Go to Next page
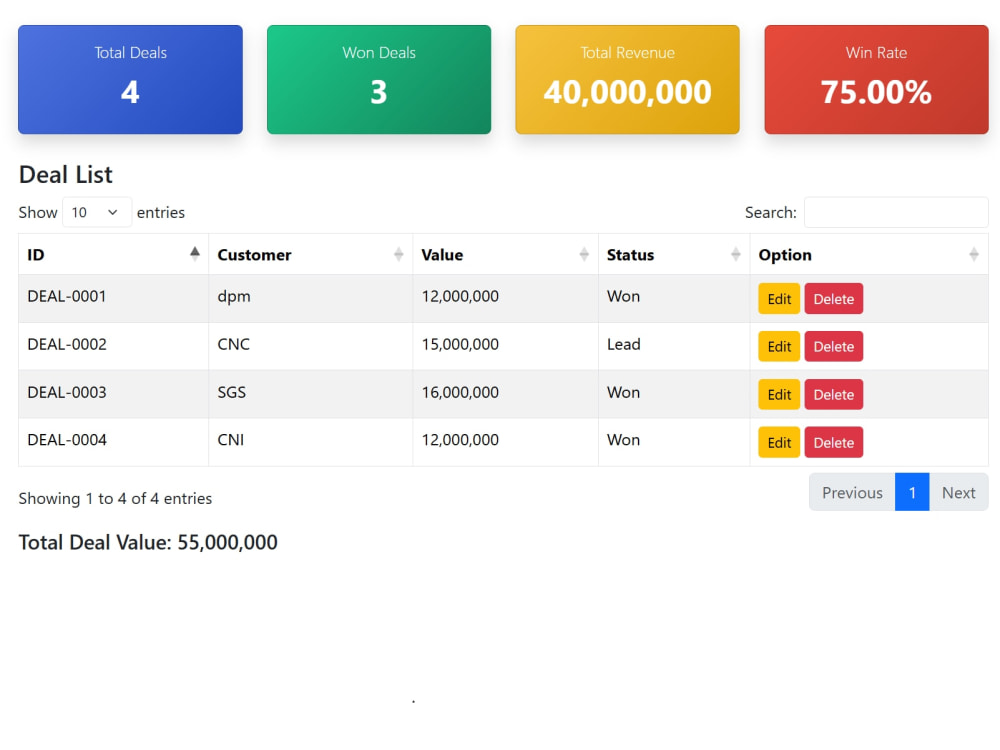The width and height of the screenshot is (1000, 750). (959, 492)
